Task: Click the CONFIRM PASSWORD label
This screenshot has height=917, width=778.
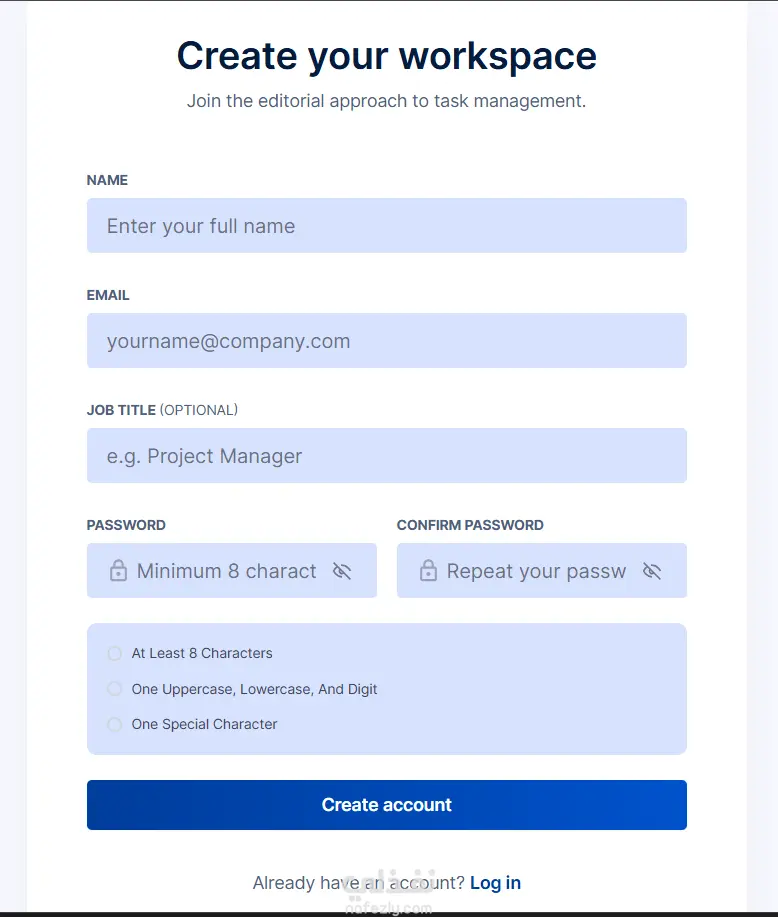Action: click(x=470, y=525)
